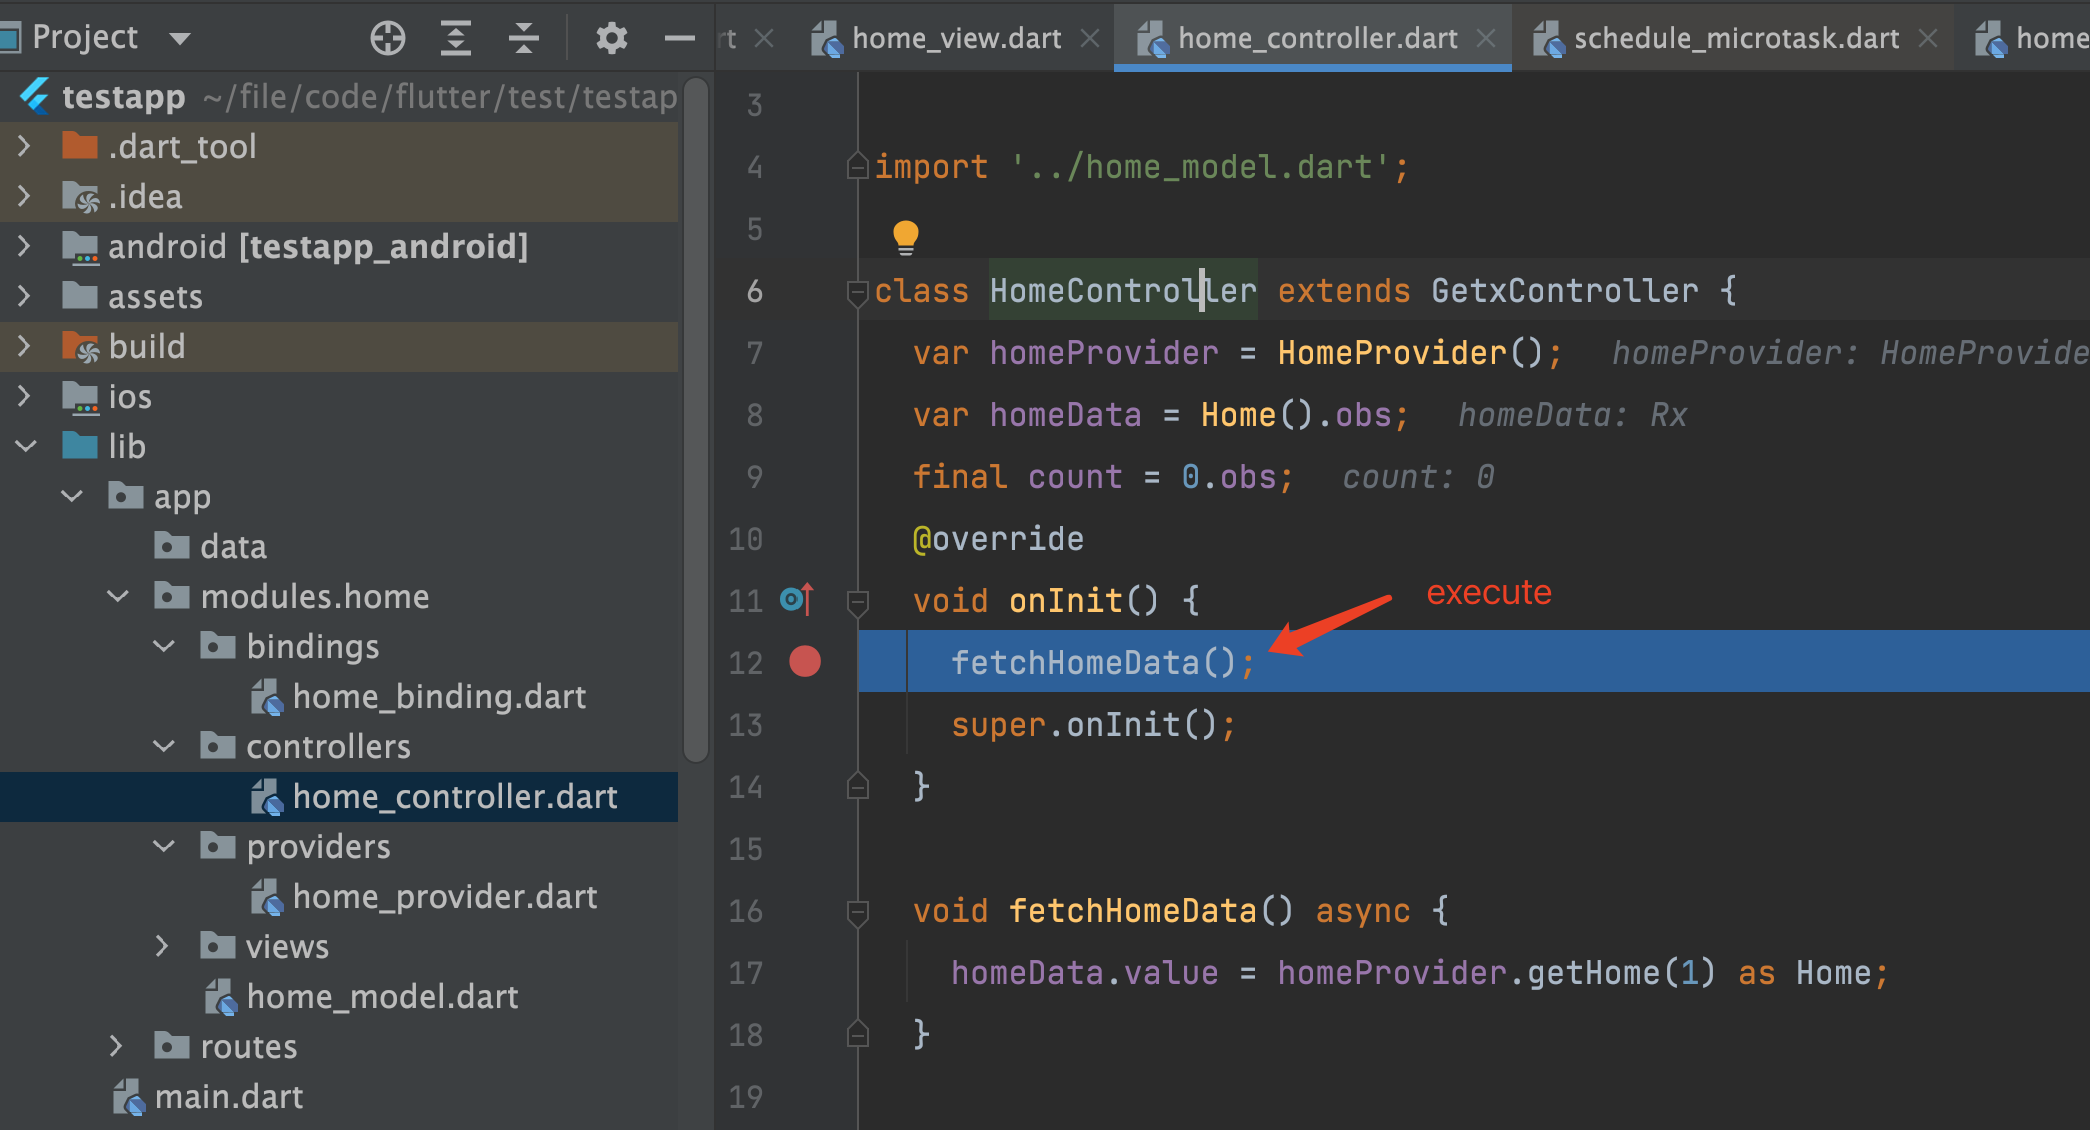Select the data folder in tree

[x=339, y=546]
